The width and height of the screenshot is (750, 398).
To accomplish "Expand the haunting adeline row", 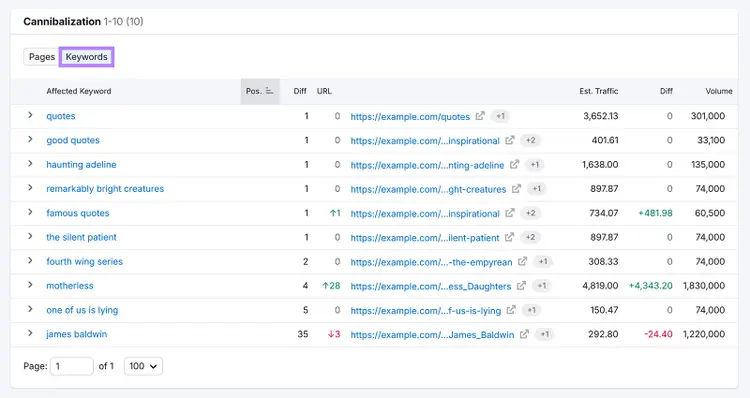I will (x=30, y=164).
